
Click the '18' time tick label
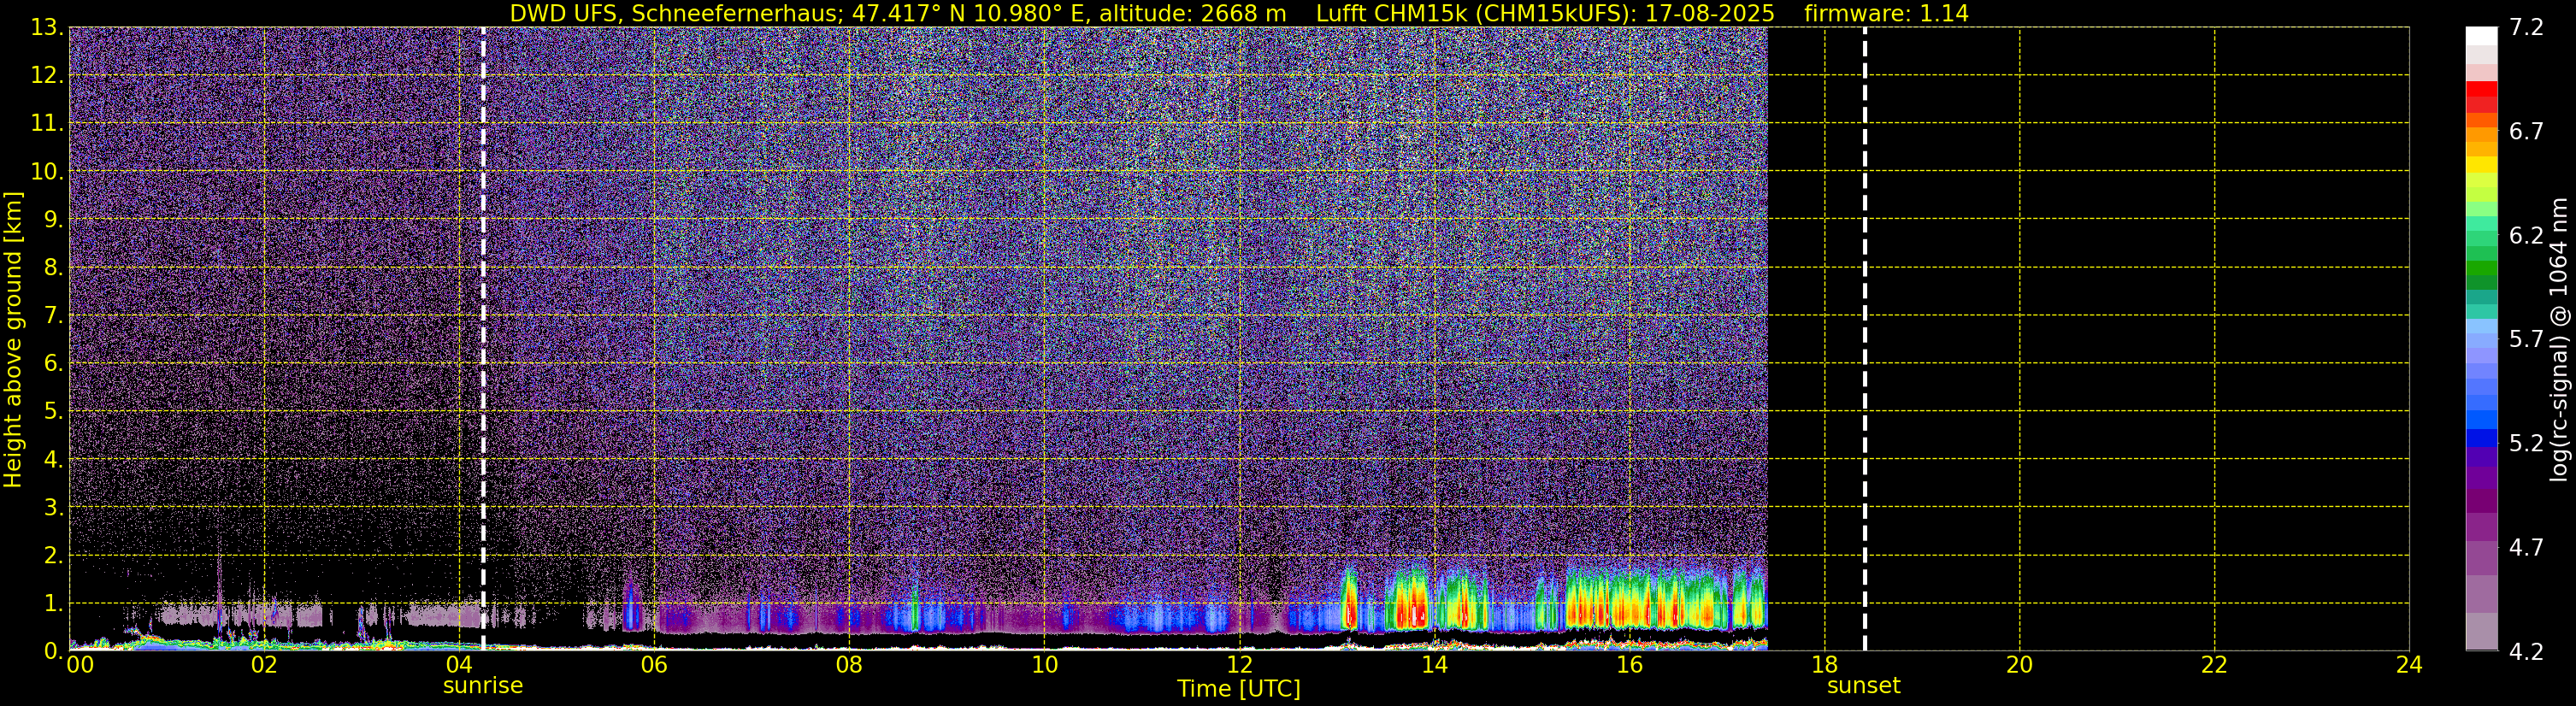(1824, 665)
